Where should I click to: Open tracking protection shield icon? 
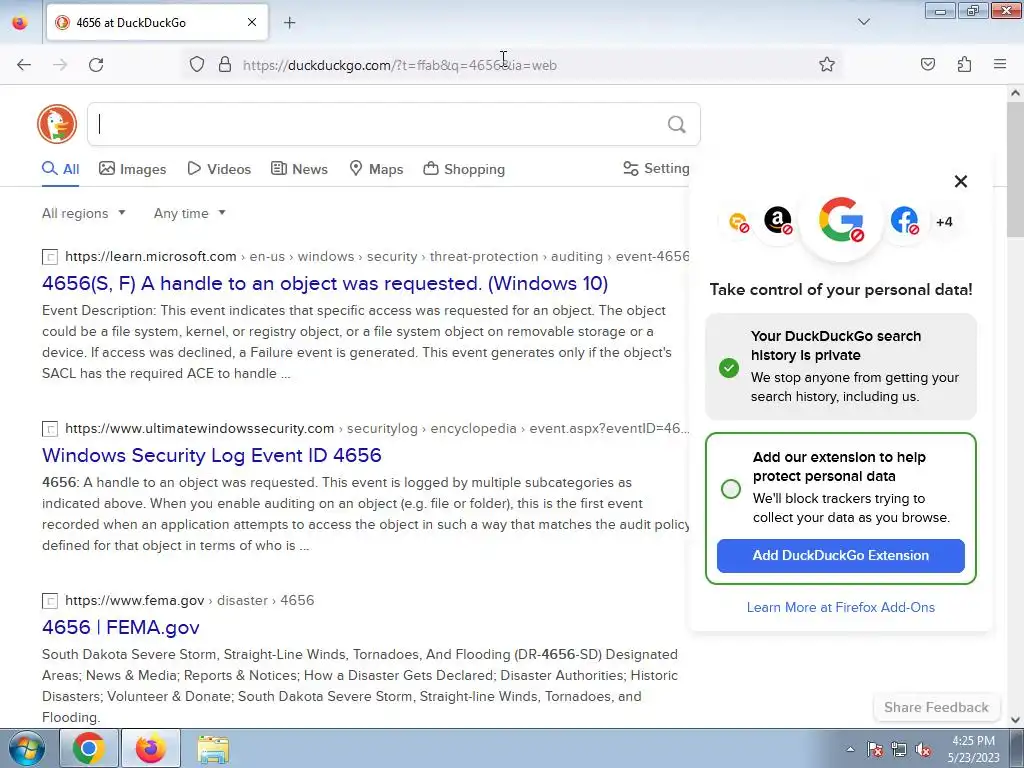point(197,65)
